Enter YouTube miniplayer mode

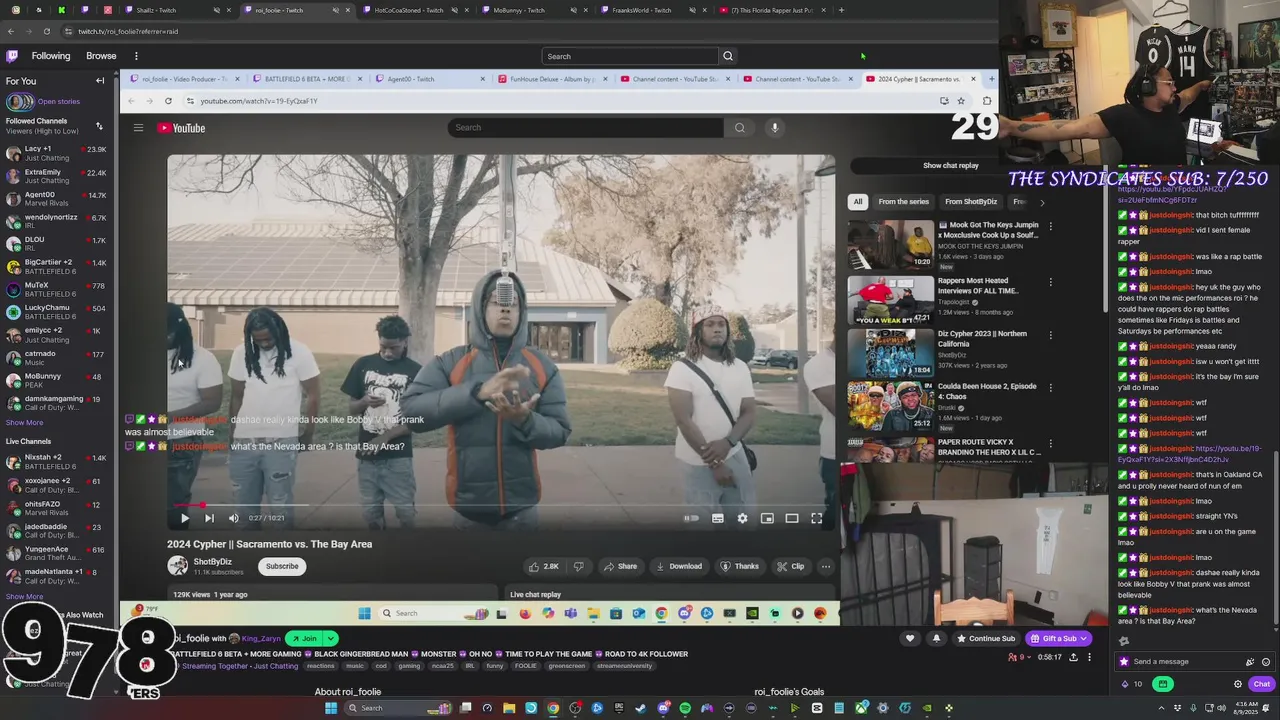[767, 518]
